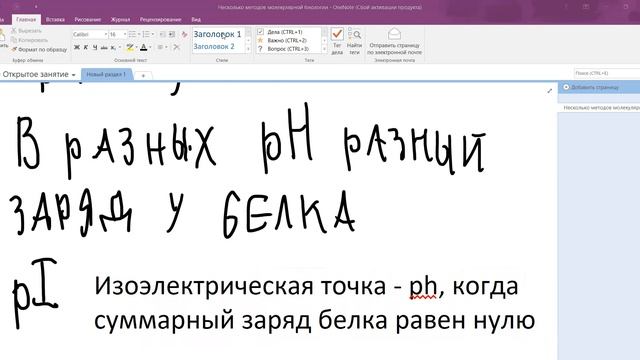Toggle Italic (К) formatting

click(86, 47)
